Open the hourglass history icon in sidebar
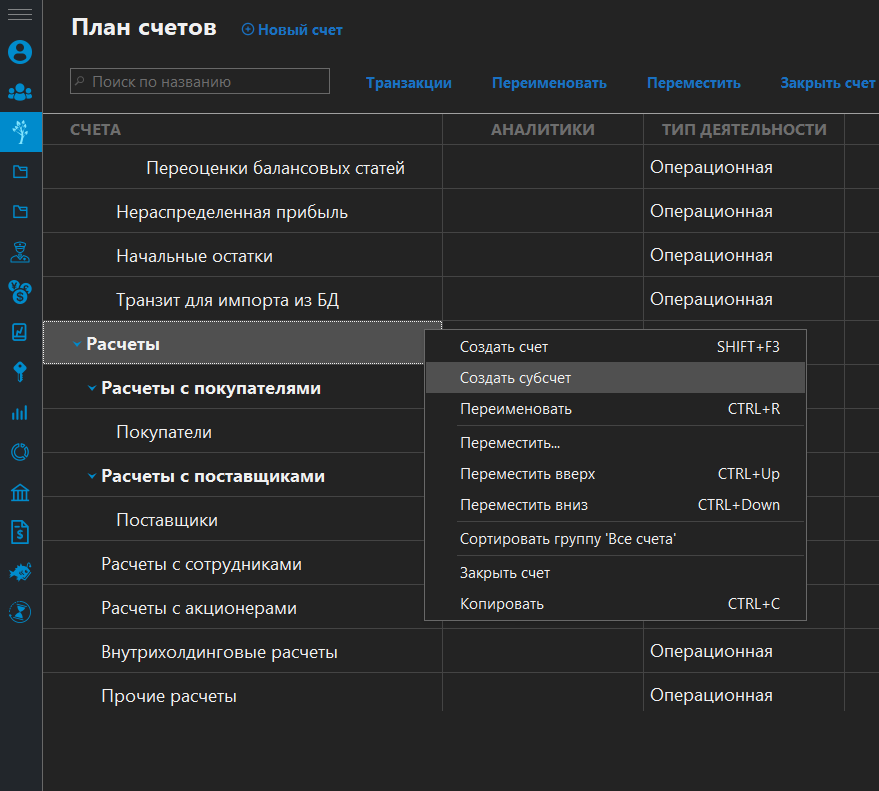This screenshot has height=791, width=879. coord(19,612)
